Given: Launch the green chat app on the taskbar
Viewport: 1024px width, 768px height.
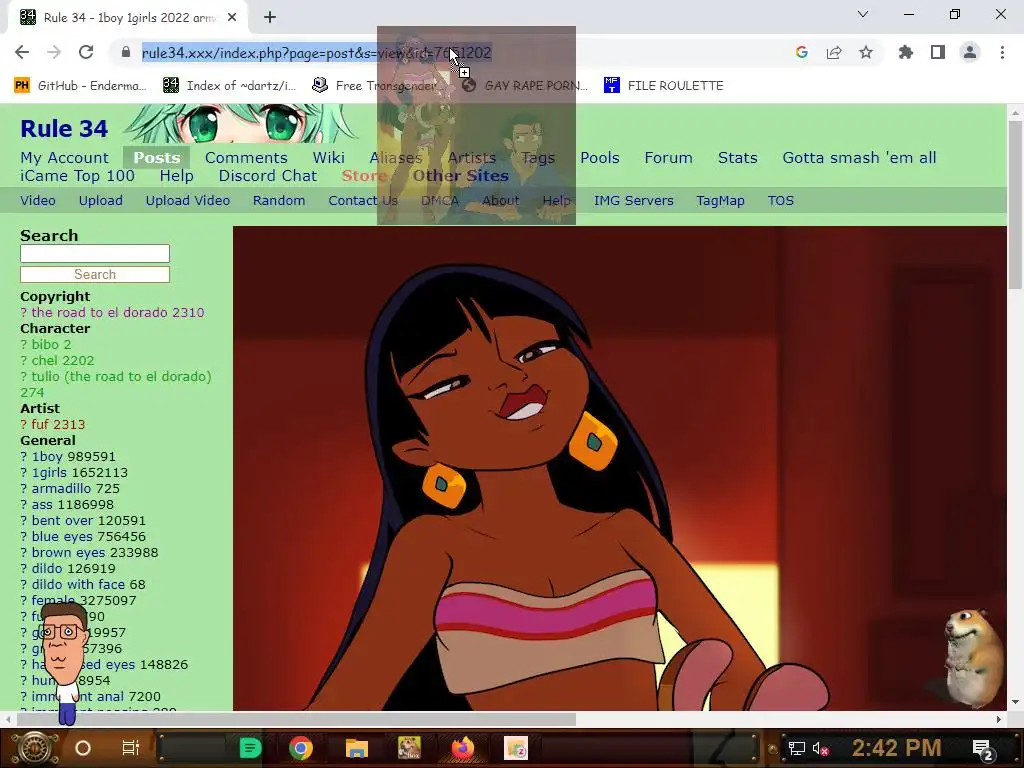Looking at the screenshot, I should 250,748.
